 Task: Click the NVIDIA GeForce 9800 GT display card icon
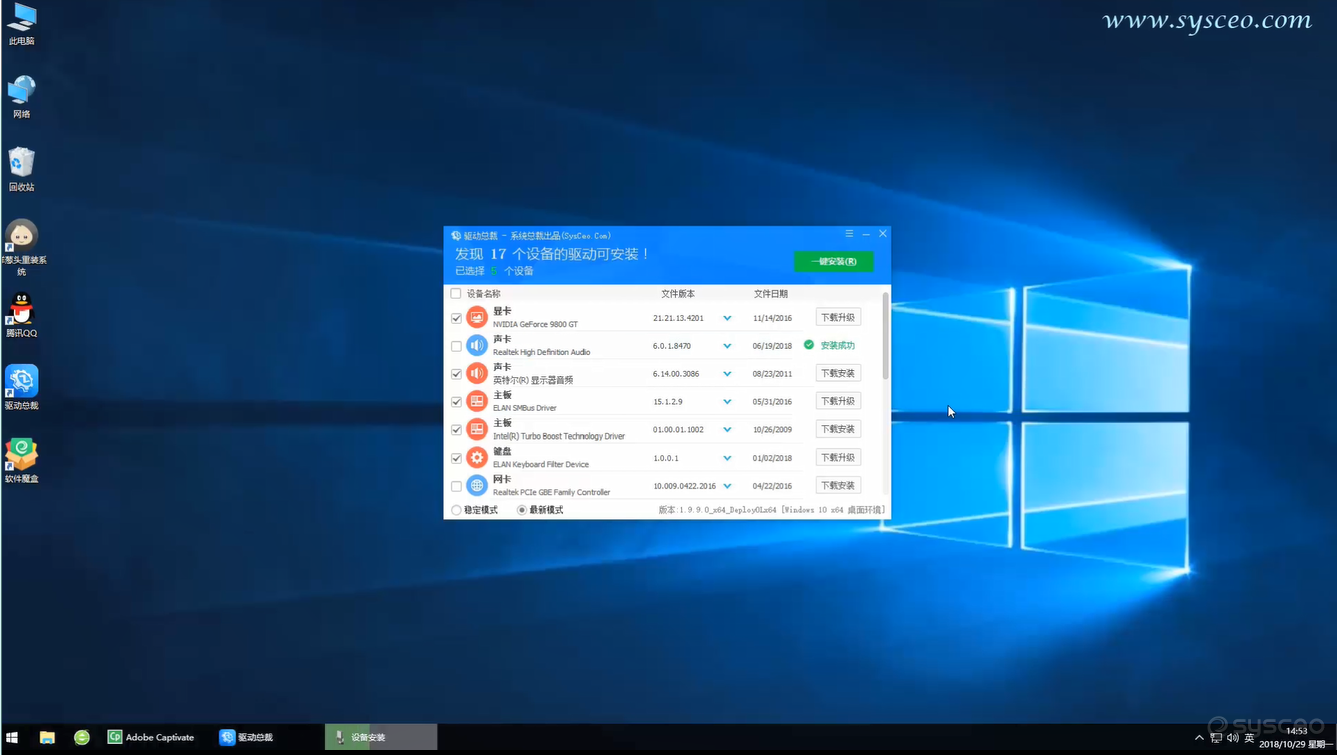click(477, 317)
